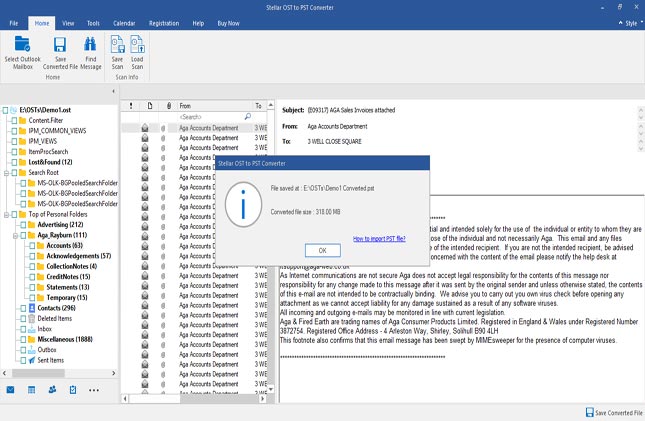Viewport: 645px width, 421px height.
Task: Click the Deleted Items trash folder icon
Action: click(x=32, y=319)
